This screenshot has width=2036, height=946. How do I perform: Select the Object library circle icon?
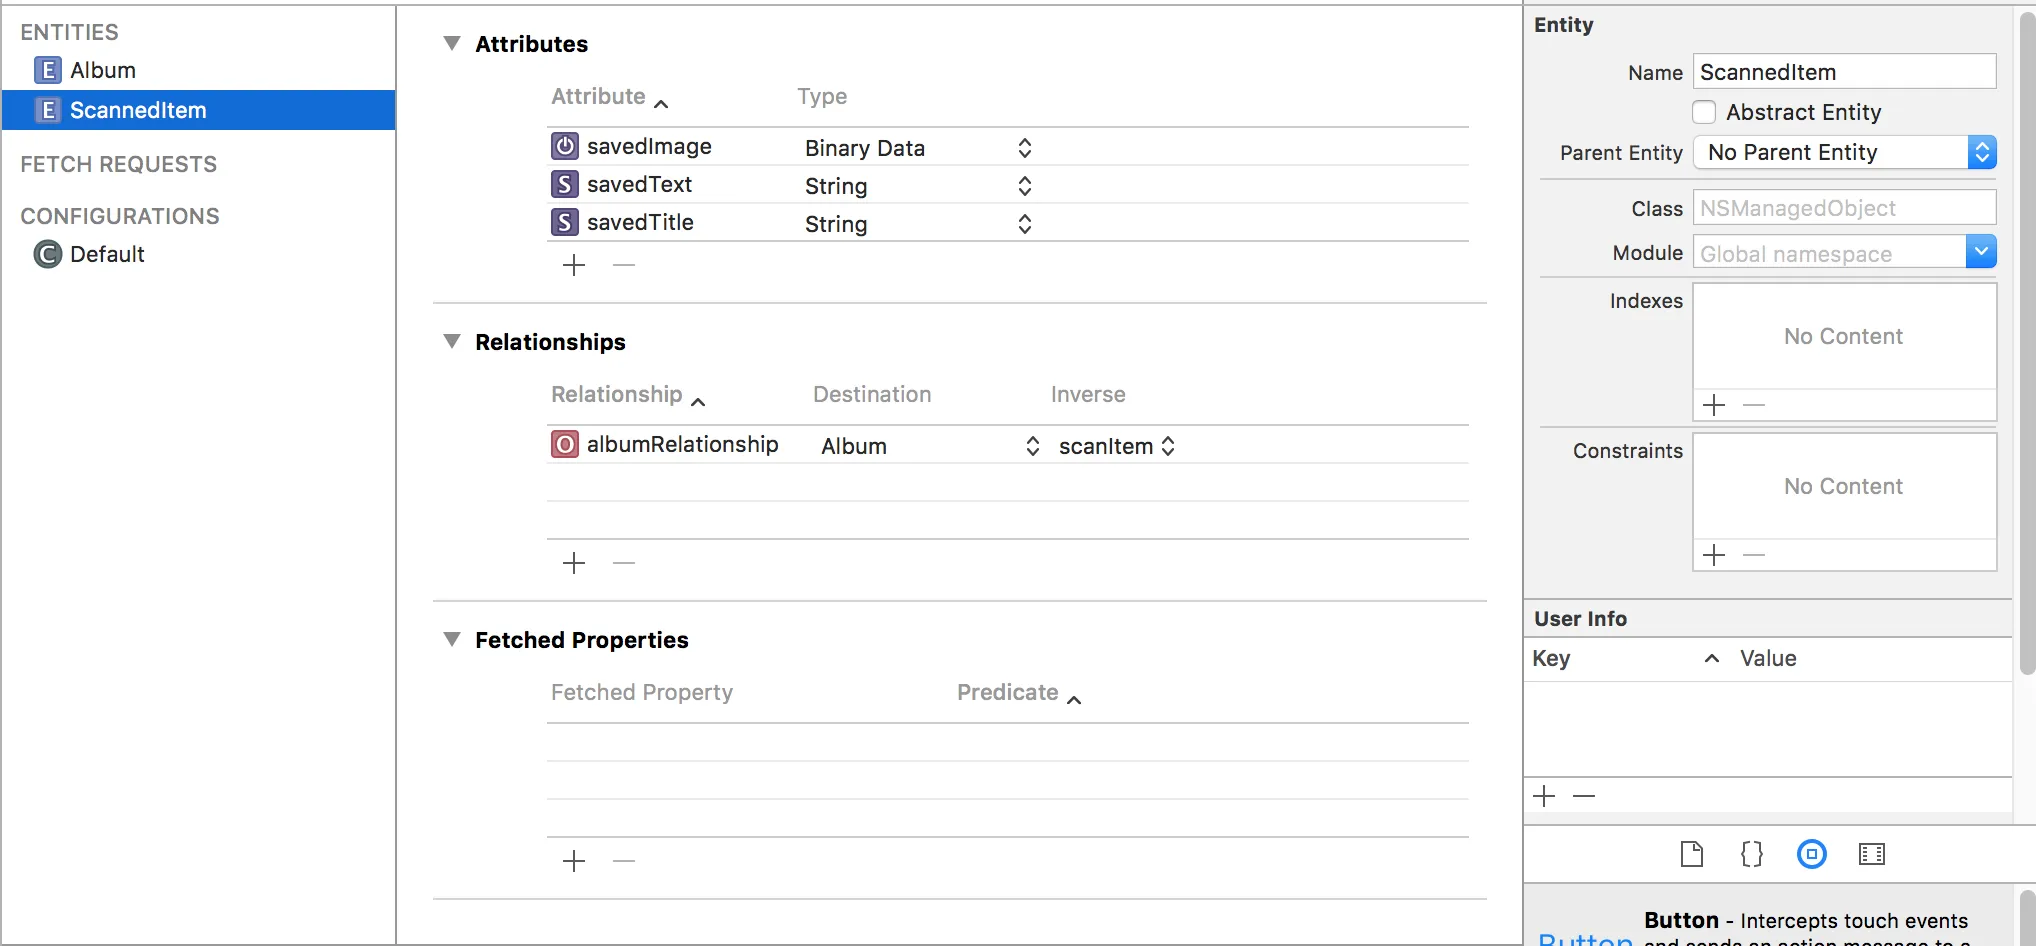tap(1812, 854)
